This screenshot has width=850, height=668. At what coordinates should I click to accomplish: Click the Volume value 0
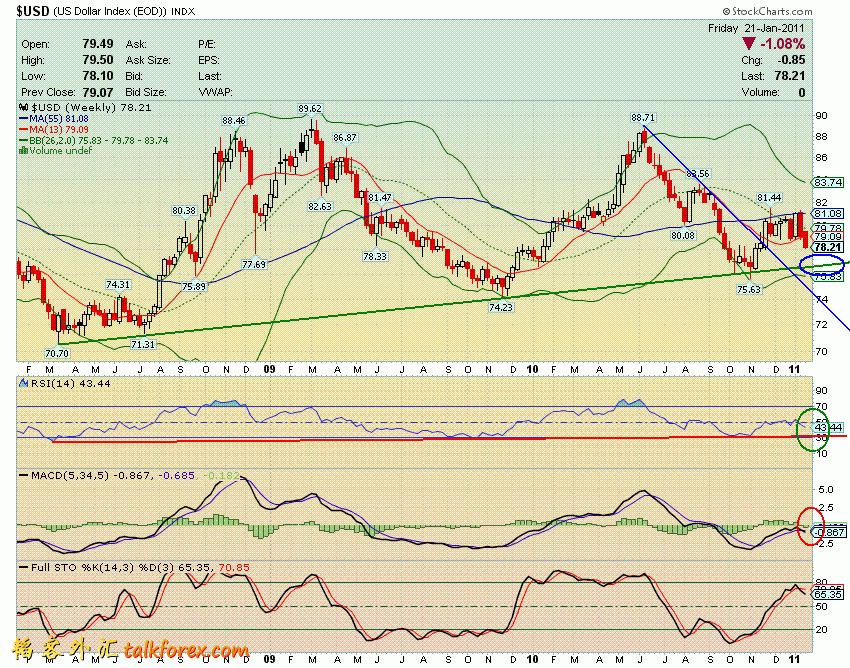(802, 92)
